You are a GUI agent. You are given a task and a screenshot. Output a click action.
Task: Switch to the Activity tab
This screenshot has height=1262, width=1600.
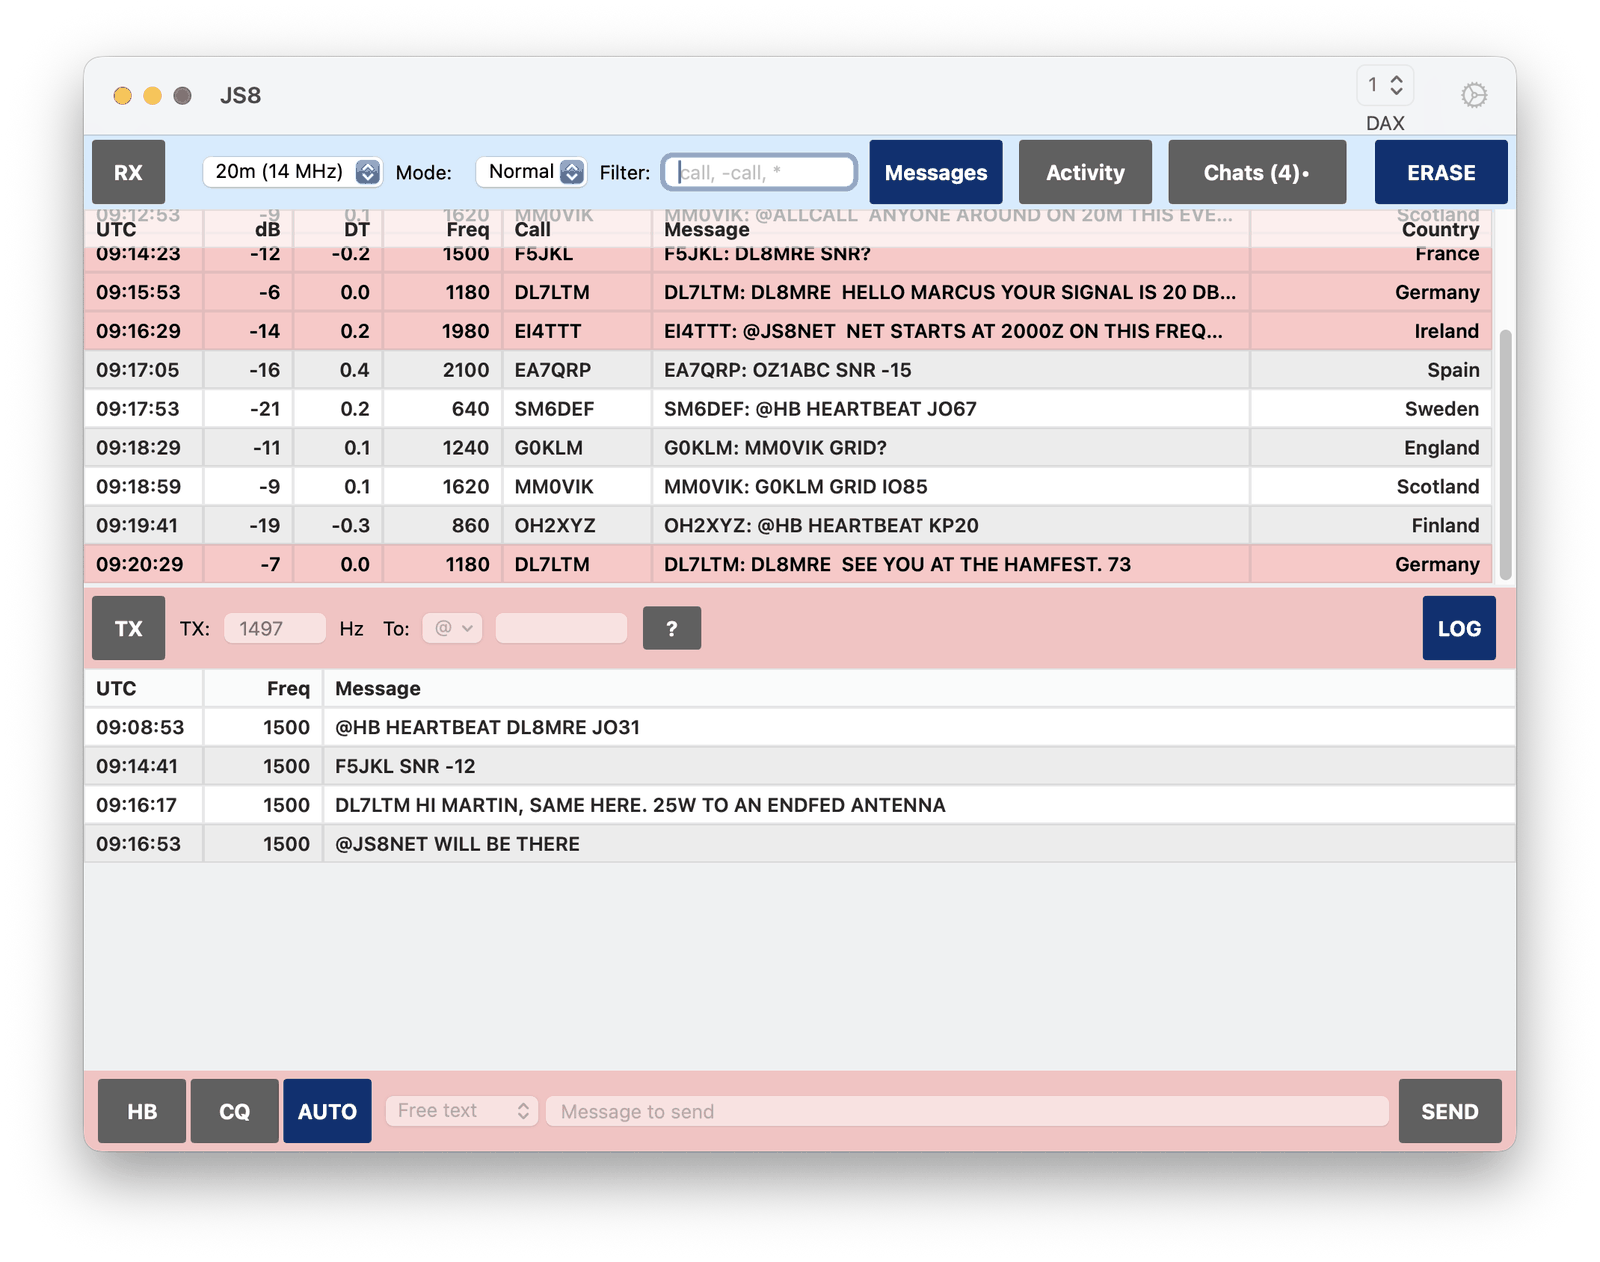click(x=1085, y=172)
